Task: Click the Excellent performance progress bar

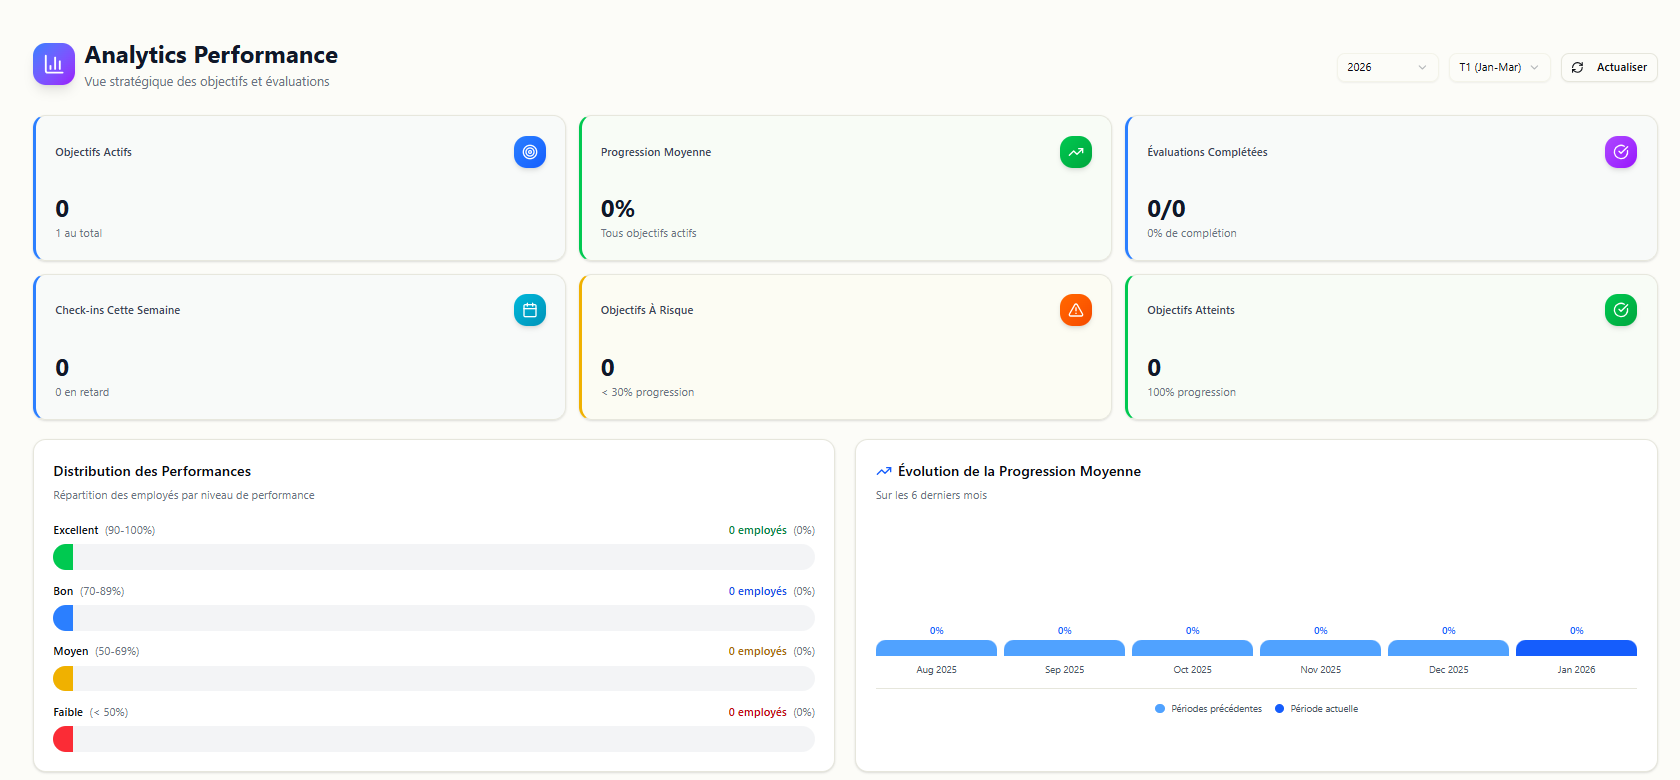Action: 434,557
